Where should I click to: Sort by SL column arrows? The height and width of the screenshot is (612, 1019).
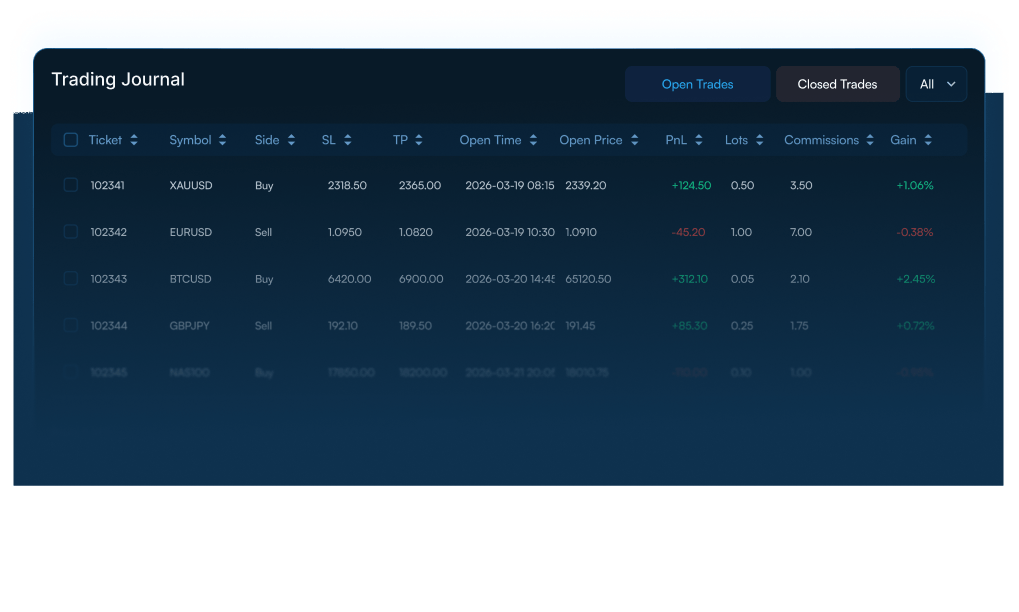[x=348, y=140]
